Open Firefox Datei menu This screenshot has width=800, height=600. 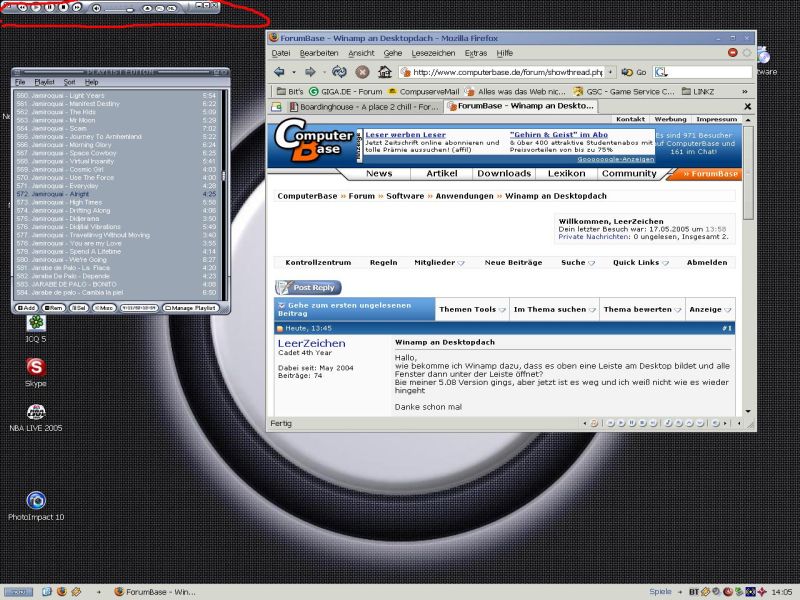point(281,53)
